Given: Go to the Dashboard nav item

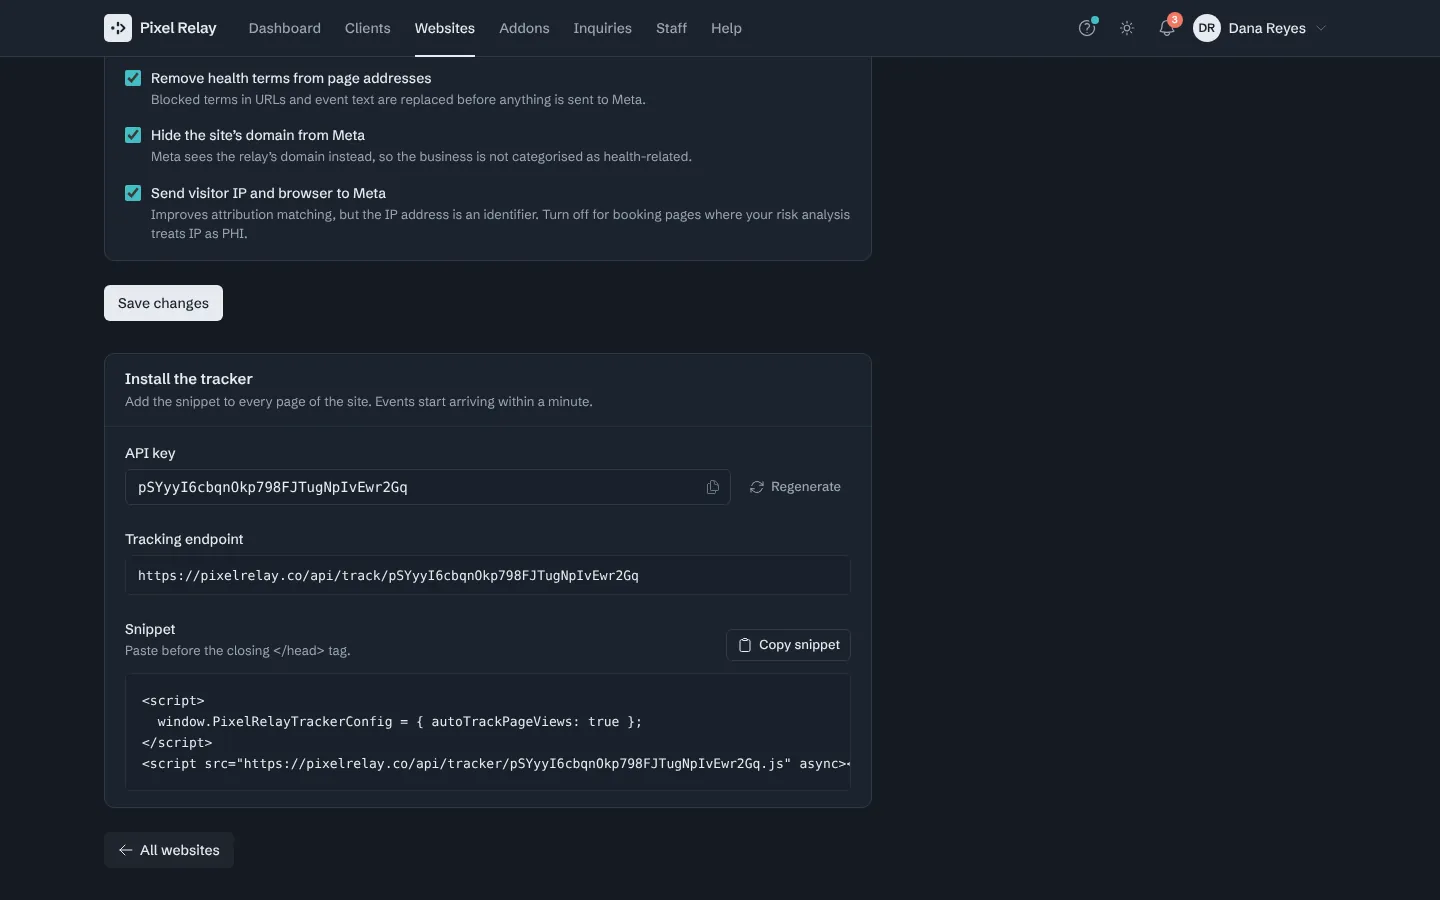Looking at the screenshot, I should [285, 28].
